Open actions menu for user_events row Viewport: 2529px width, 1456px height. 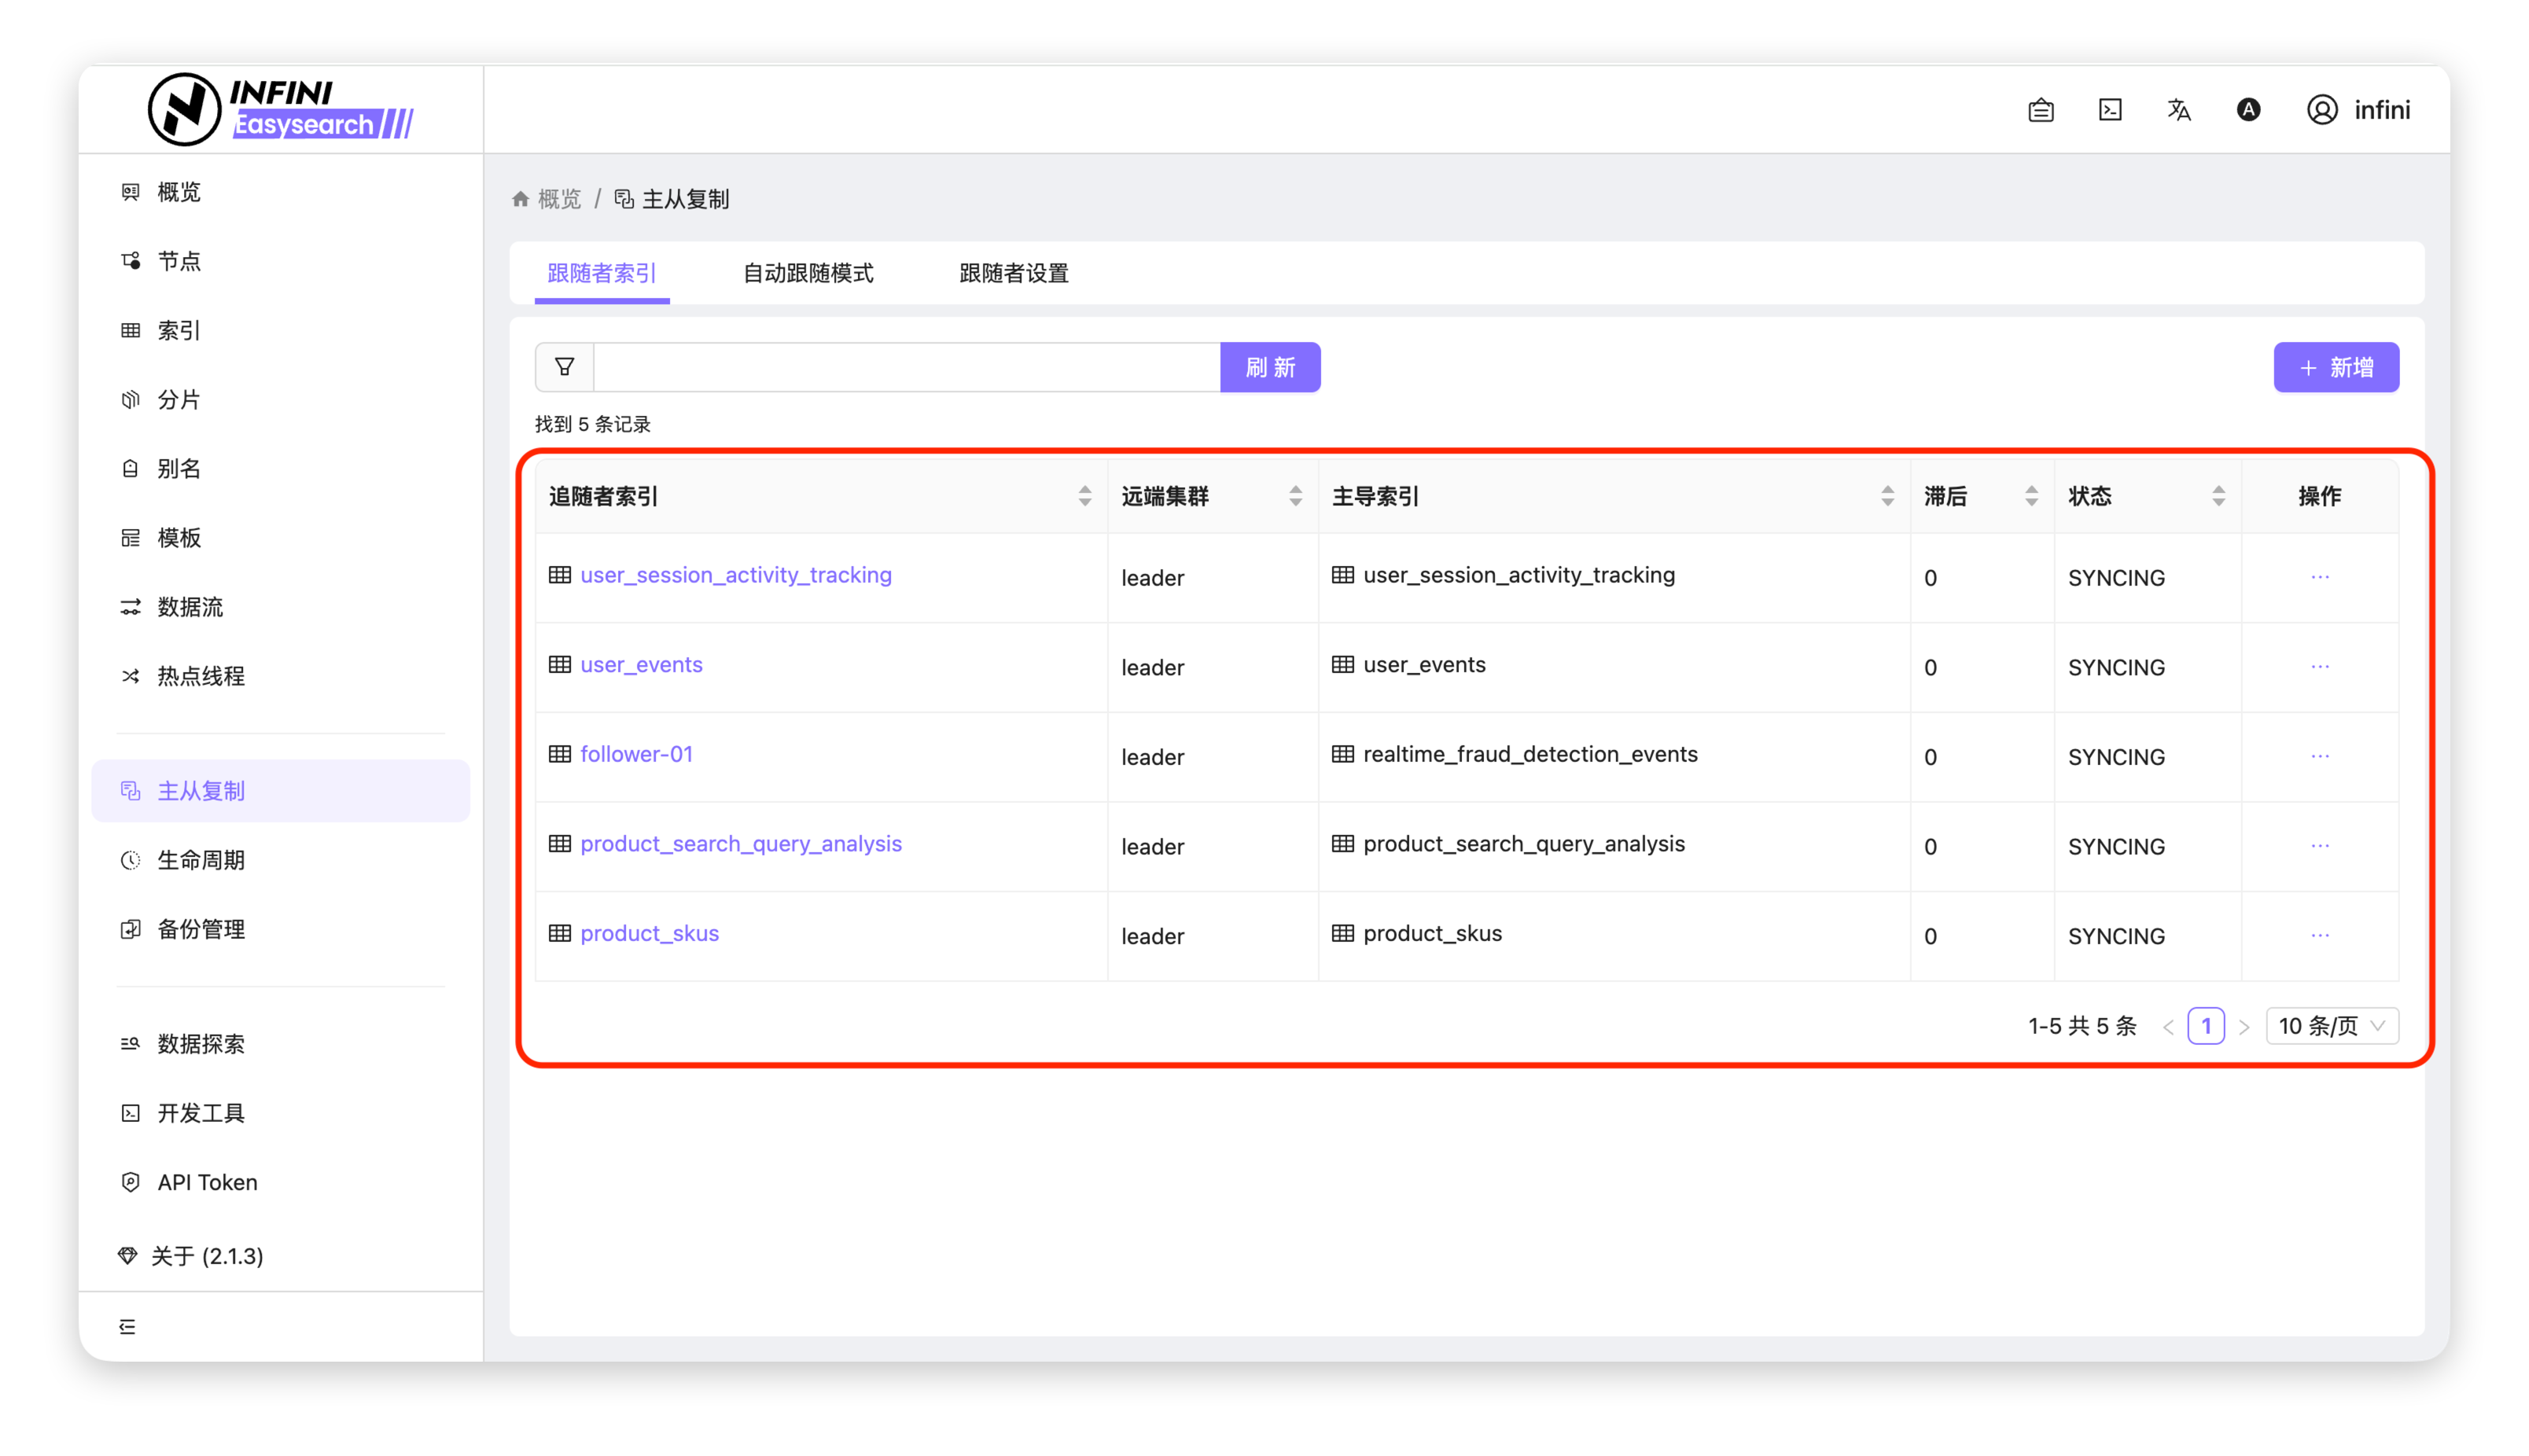[2320, 667]
